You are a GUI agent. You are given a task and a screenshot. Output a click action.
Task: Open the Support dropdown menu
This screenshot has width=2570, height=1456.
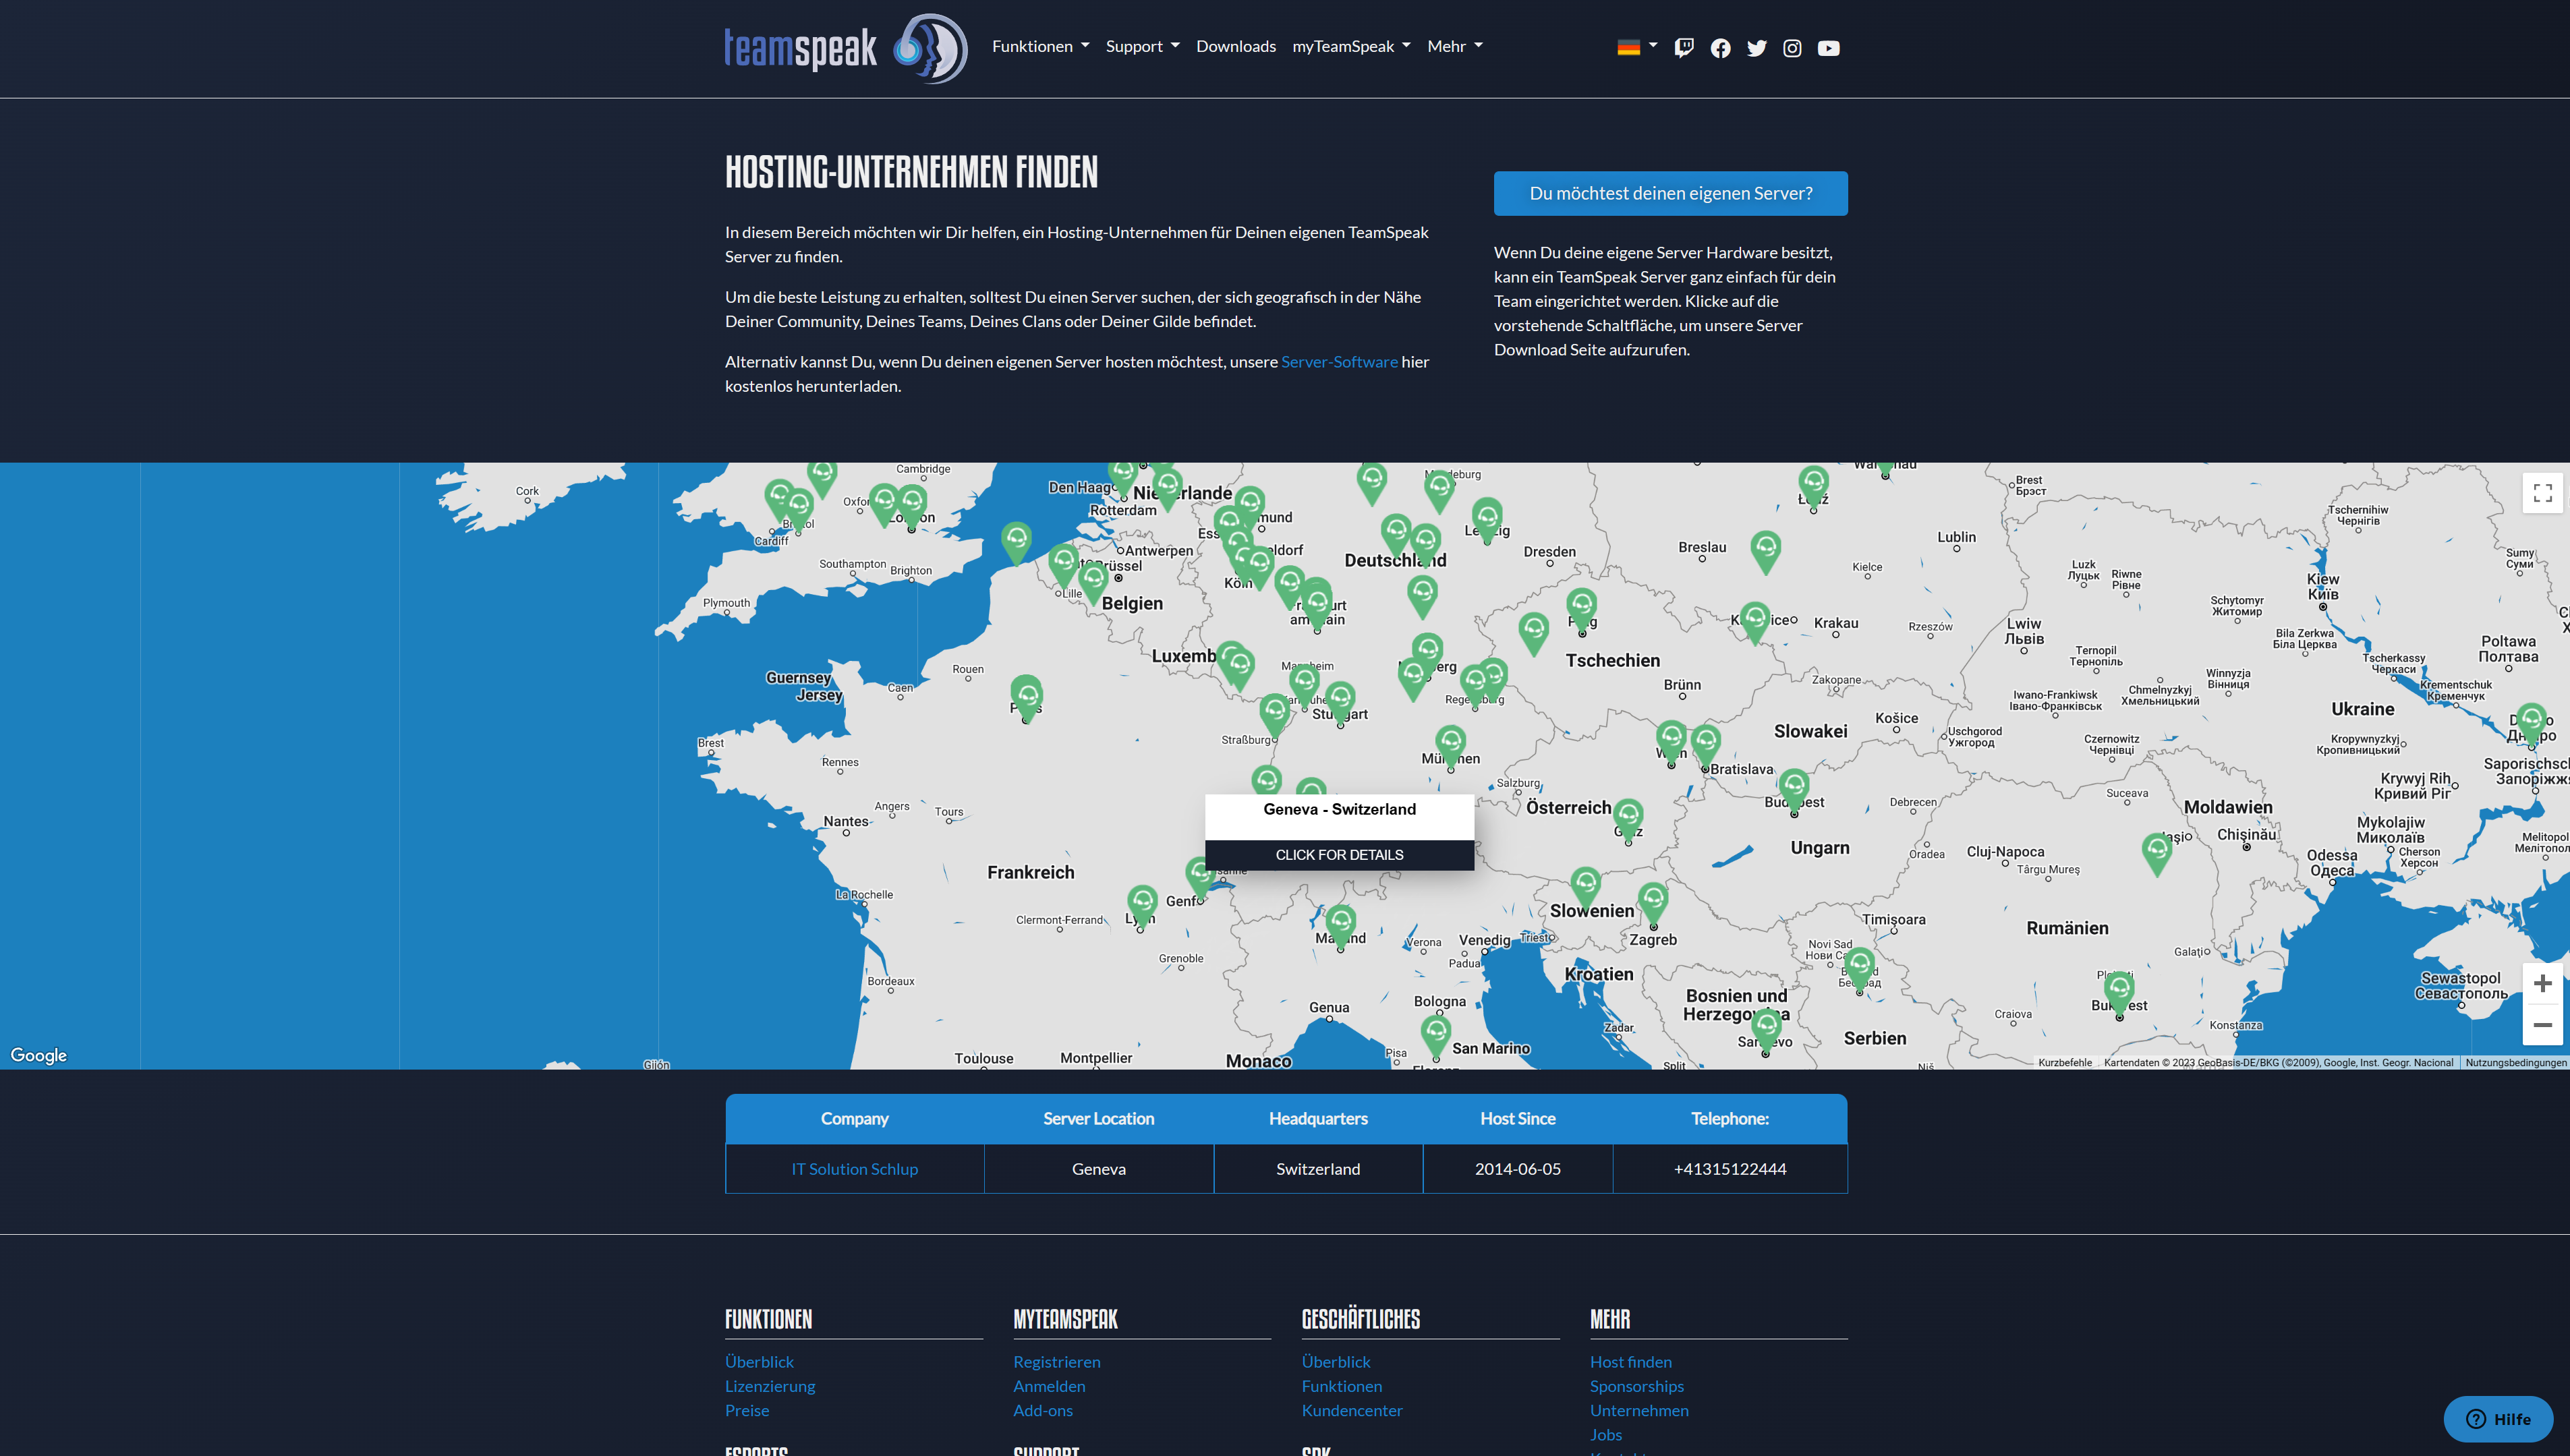click(x=1142, y=46)
